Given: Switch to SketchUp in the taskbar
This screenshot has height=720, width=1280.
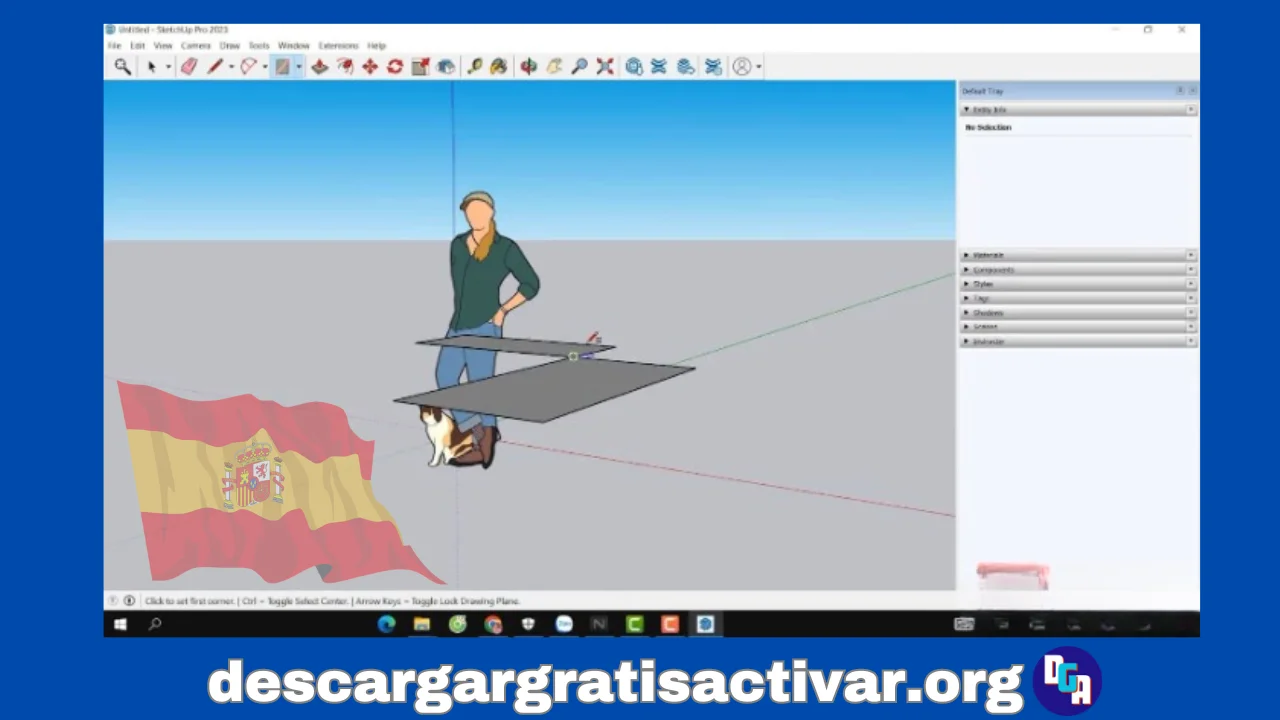Looking at the screenshot, I should (706, 624).
